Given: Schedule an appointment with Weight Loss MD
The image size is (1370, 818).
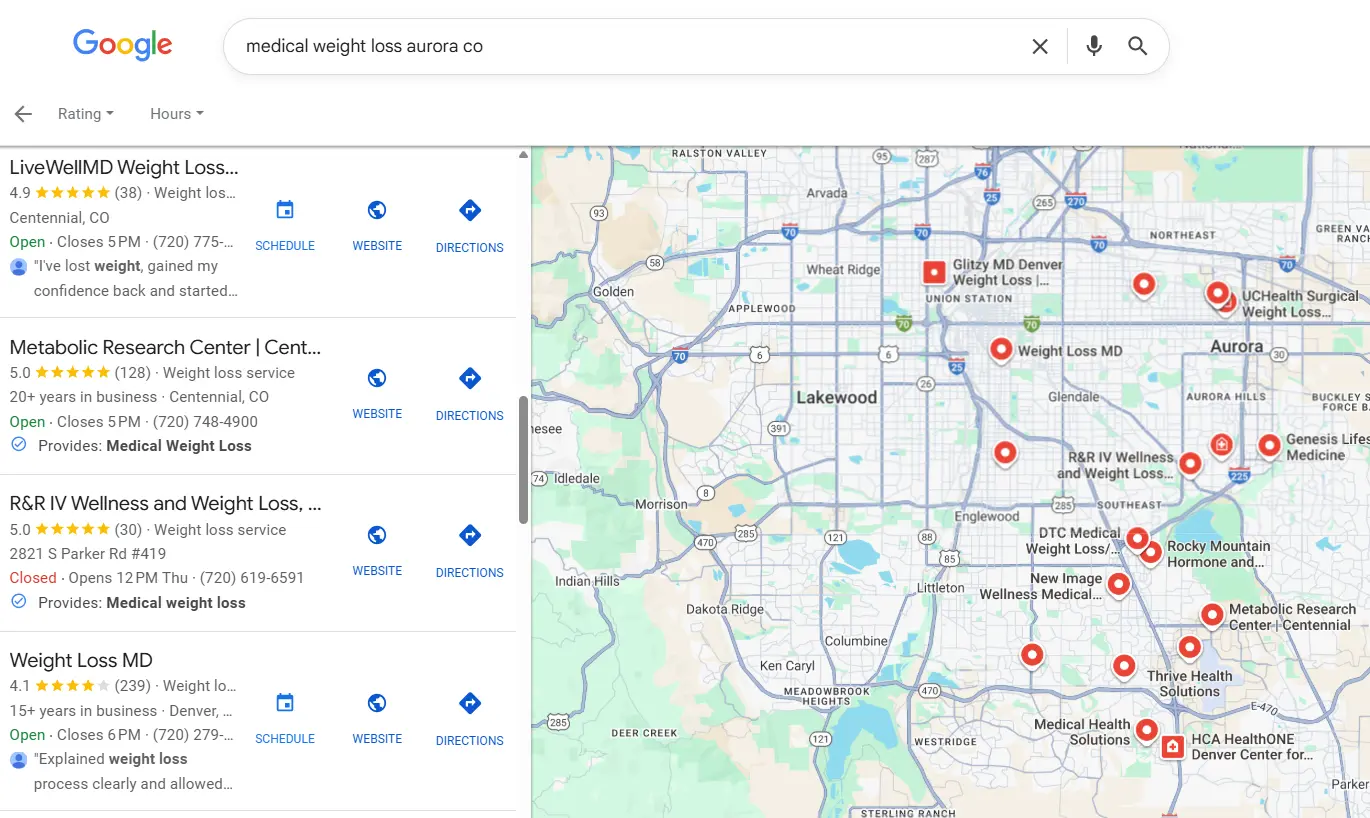Looking at the screenshot, I should point(285,718).
